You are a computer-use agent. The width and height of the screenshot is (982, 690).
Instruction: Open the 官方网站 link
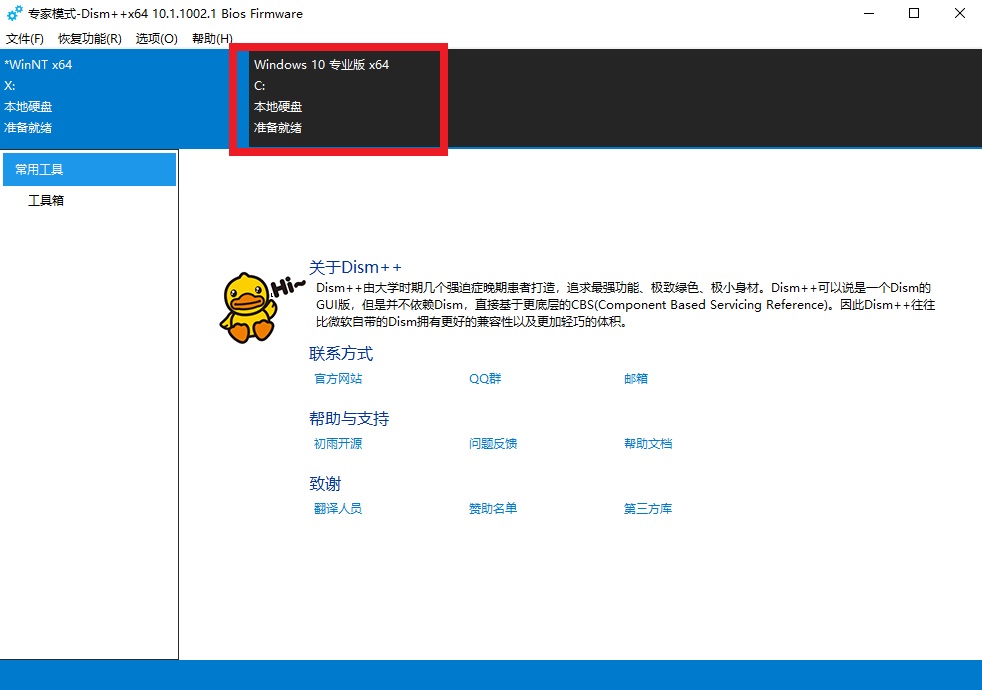tap(338, 379)
